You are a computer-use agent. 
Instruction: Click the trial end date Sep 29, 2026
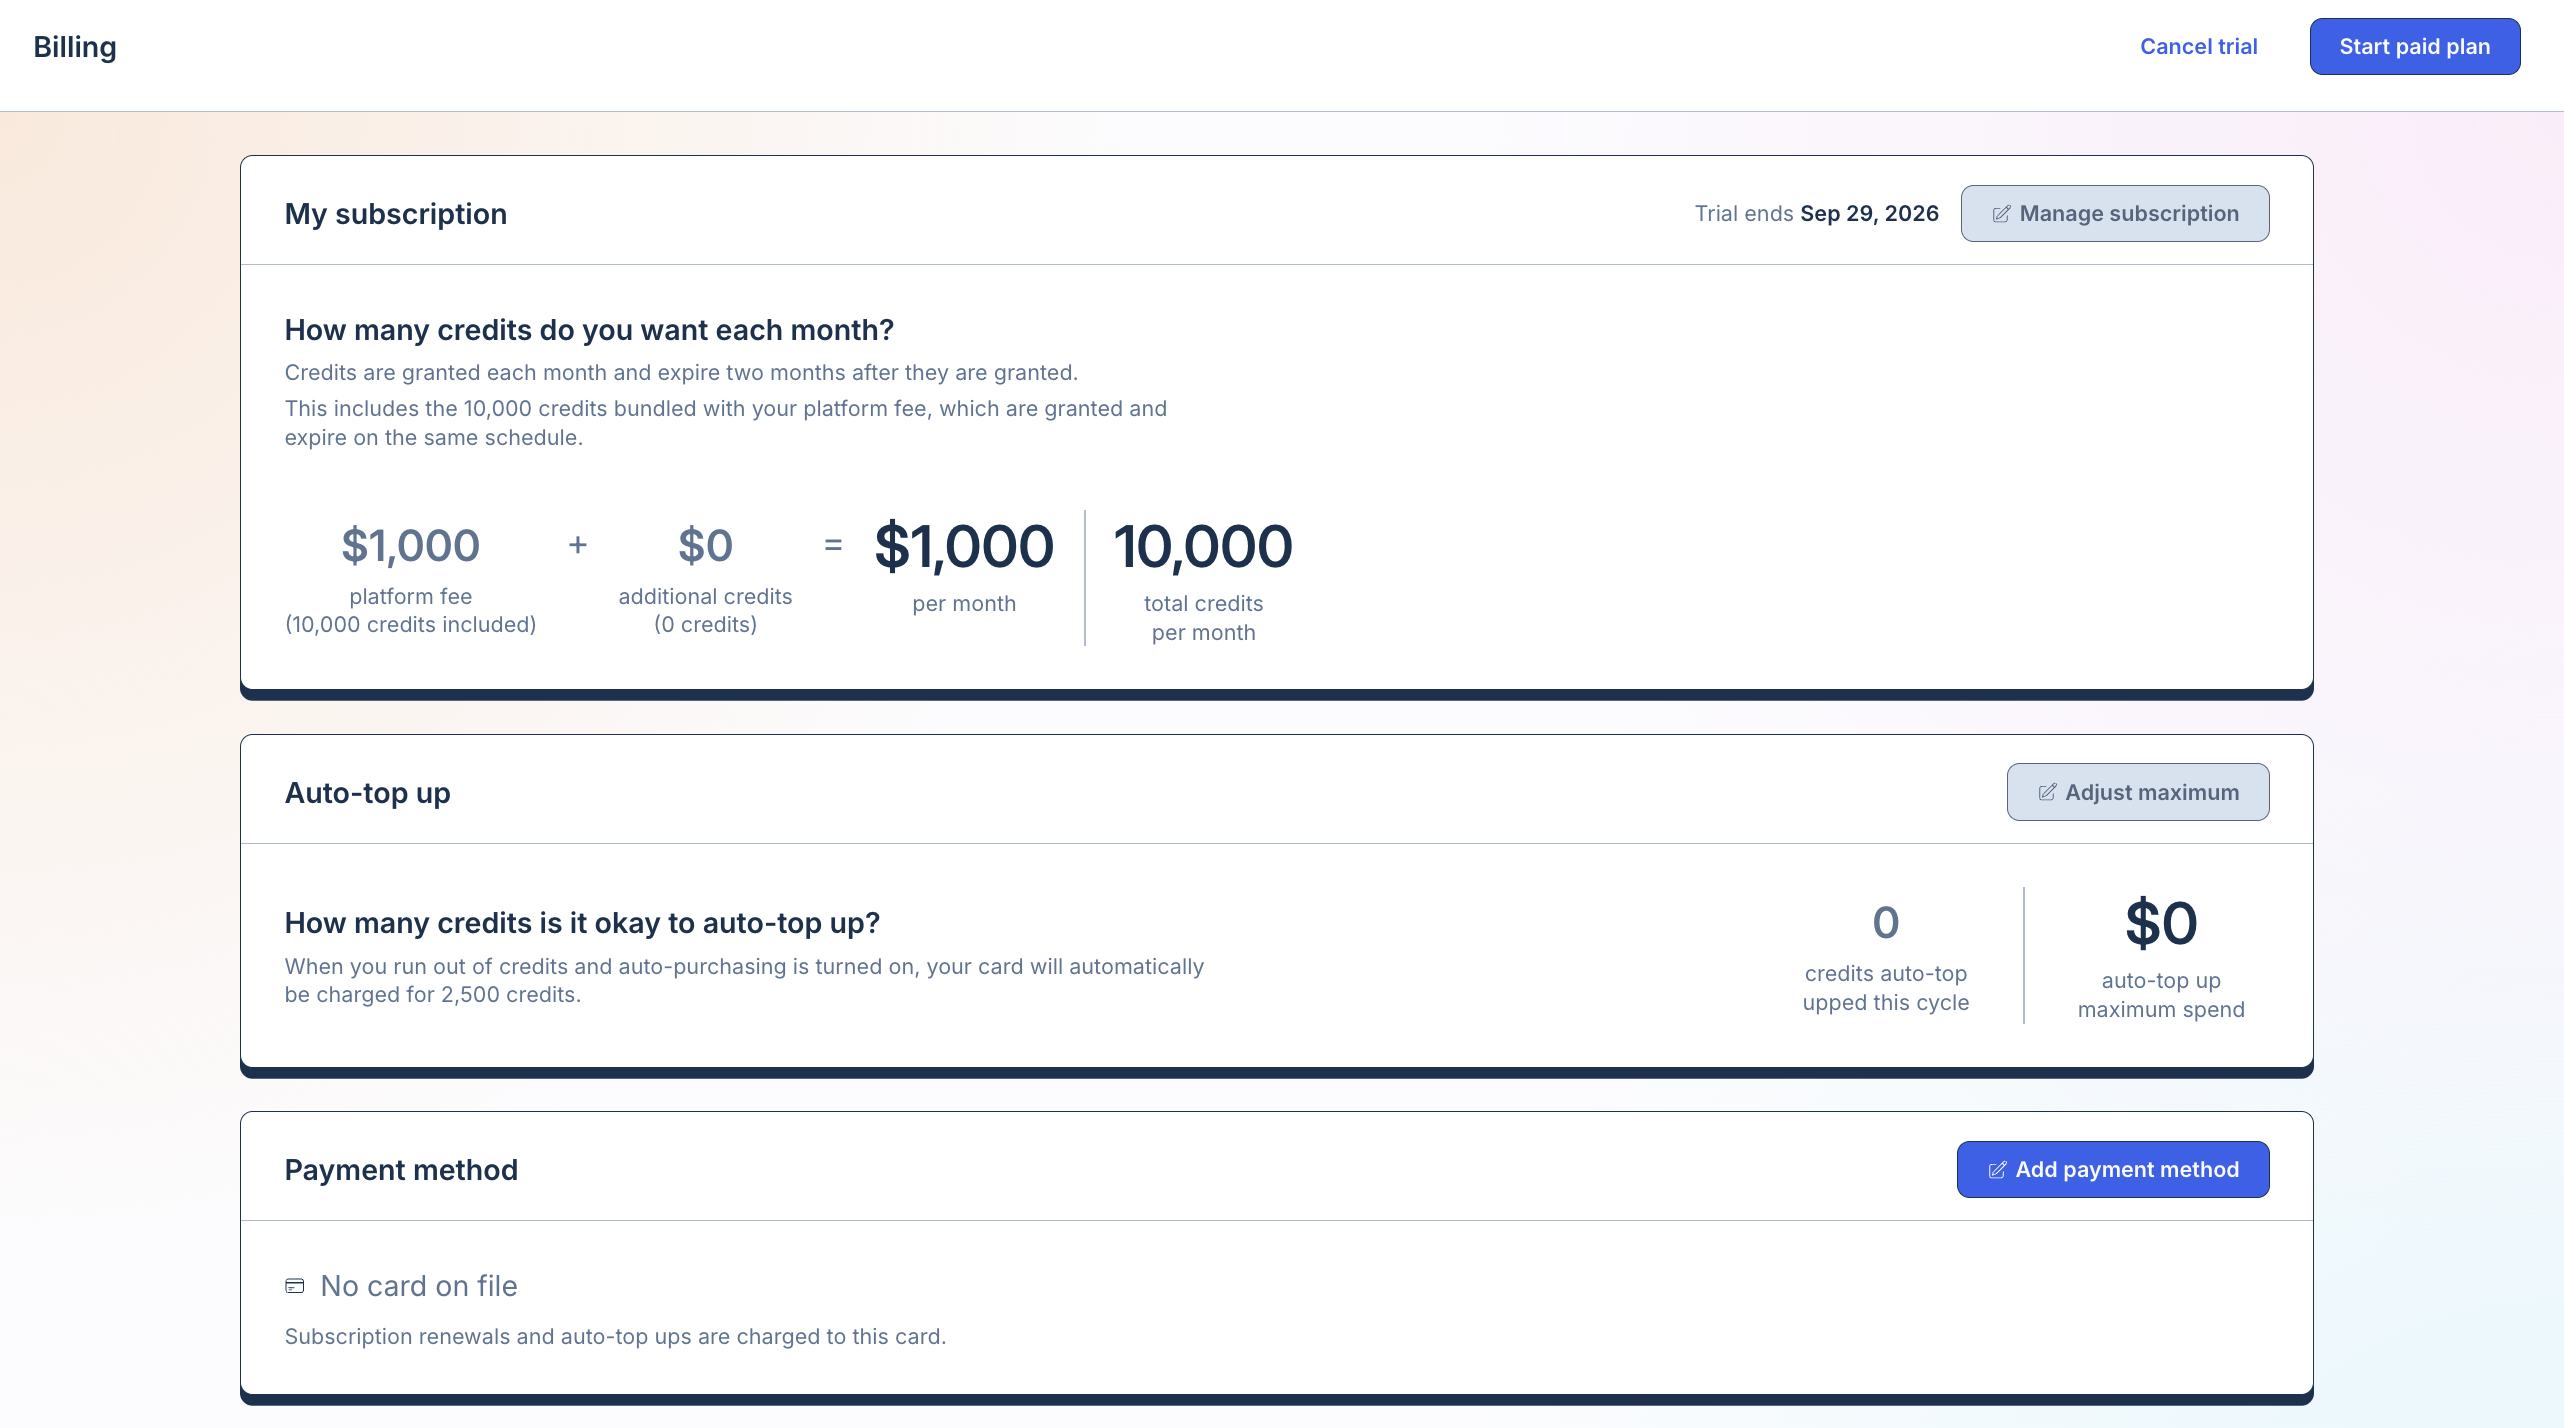click(x=1870, y=213)
